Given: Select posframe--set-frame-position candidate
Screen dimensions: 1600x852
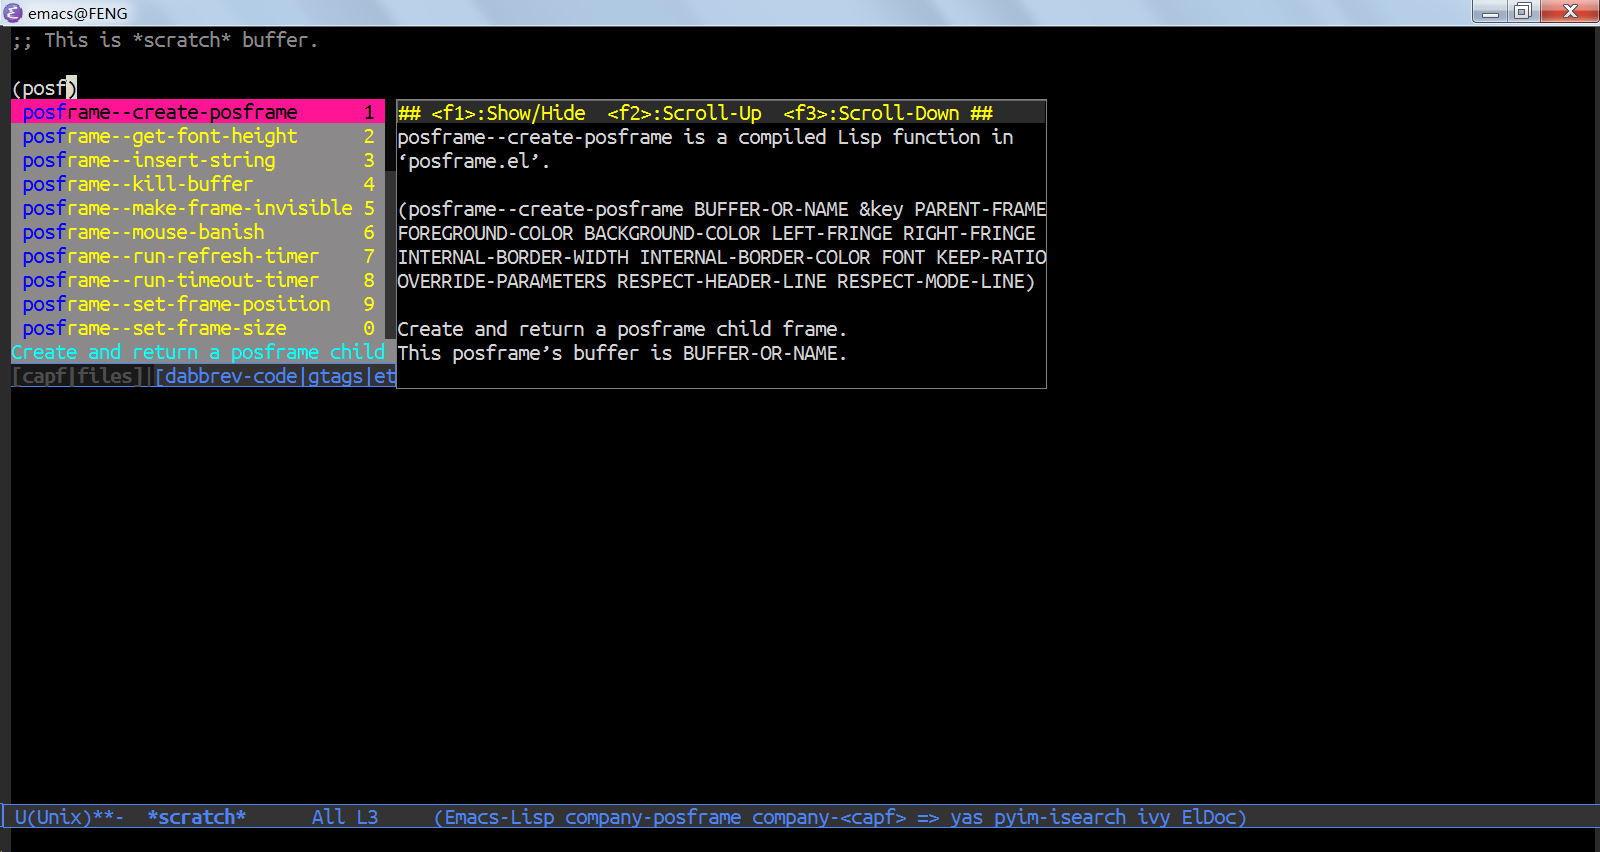Looking at the screenshot, I should pyautogui.click(x=197, y=304).
